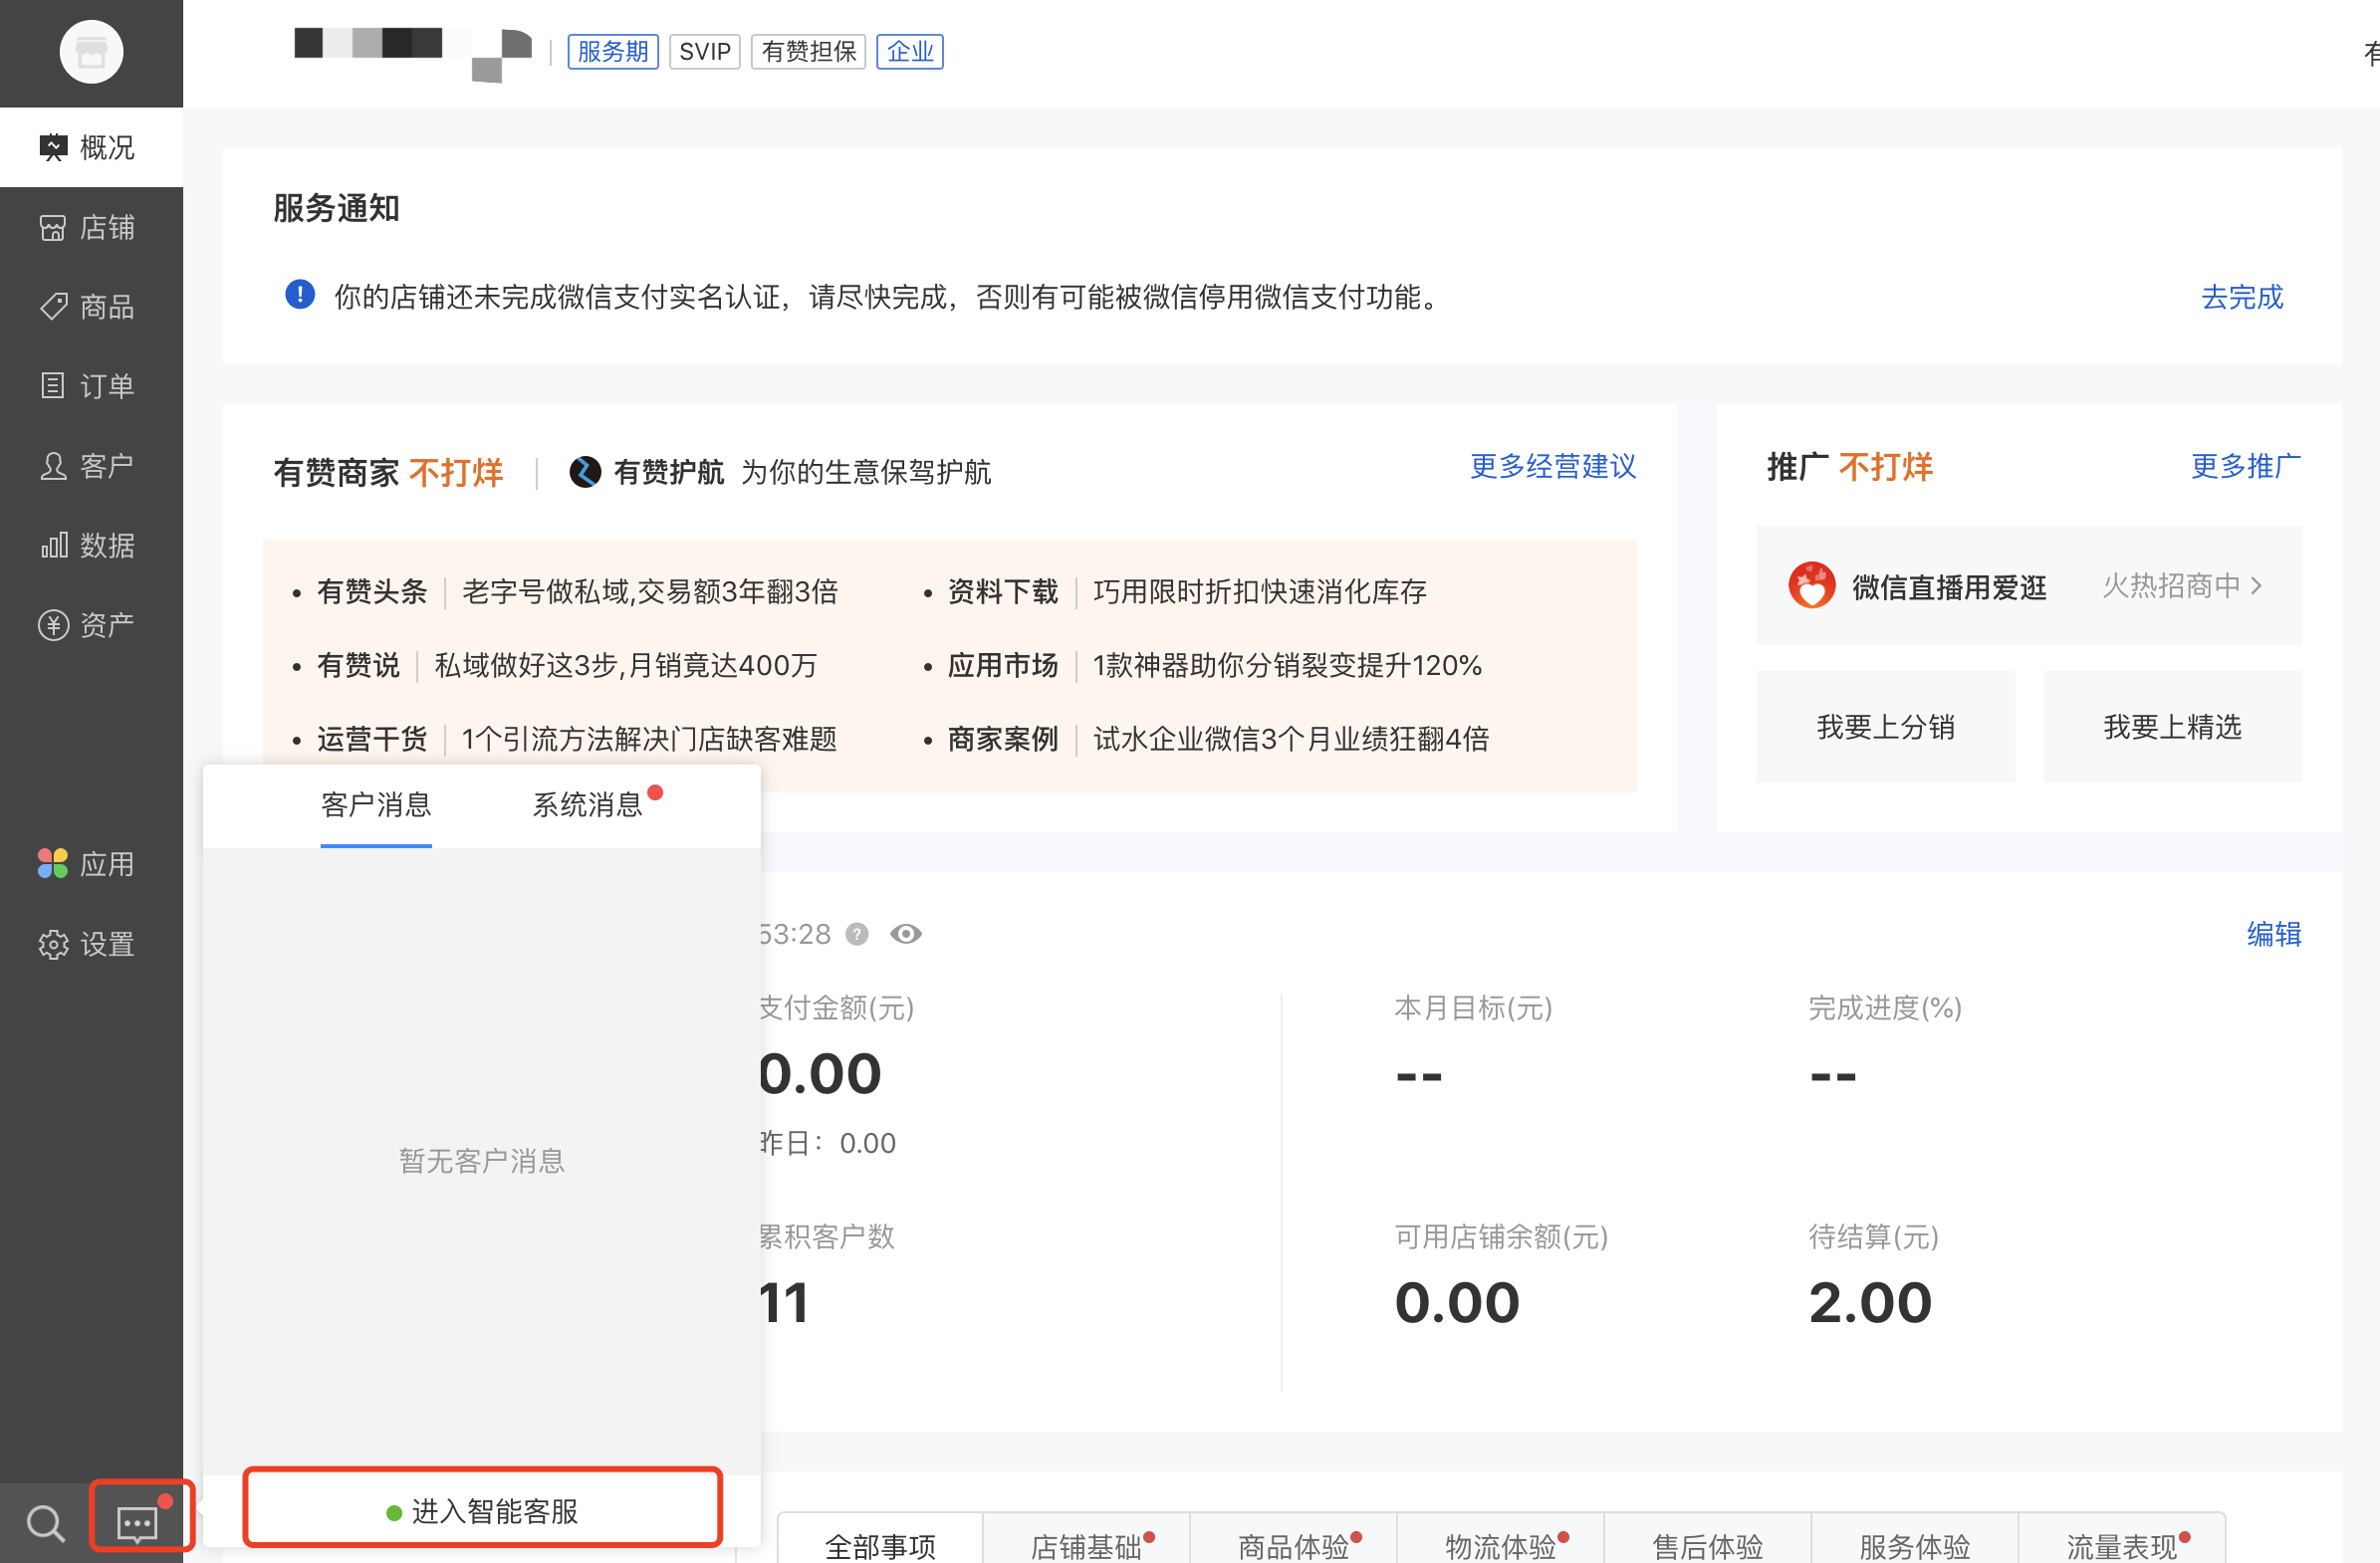The height and width of the screenshot is (1563, 2380).
Task: Click the 企业 tag
Action: (910, 51)
